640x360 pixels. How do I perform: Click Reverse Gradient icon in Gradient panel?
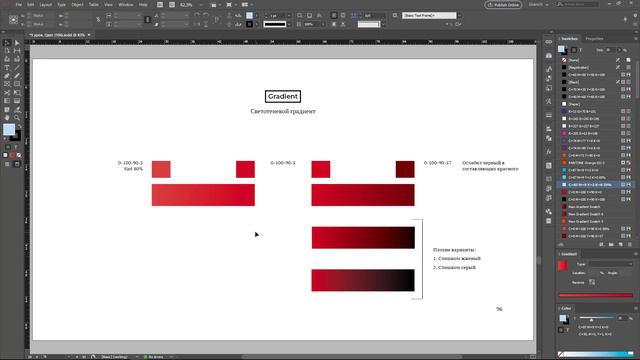pos(592,282)
